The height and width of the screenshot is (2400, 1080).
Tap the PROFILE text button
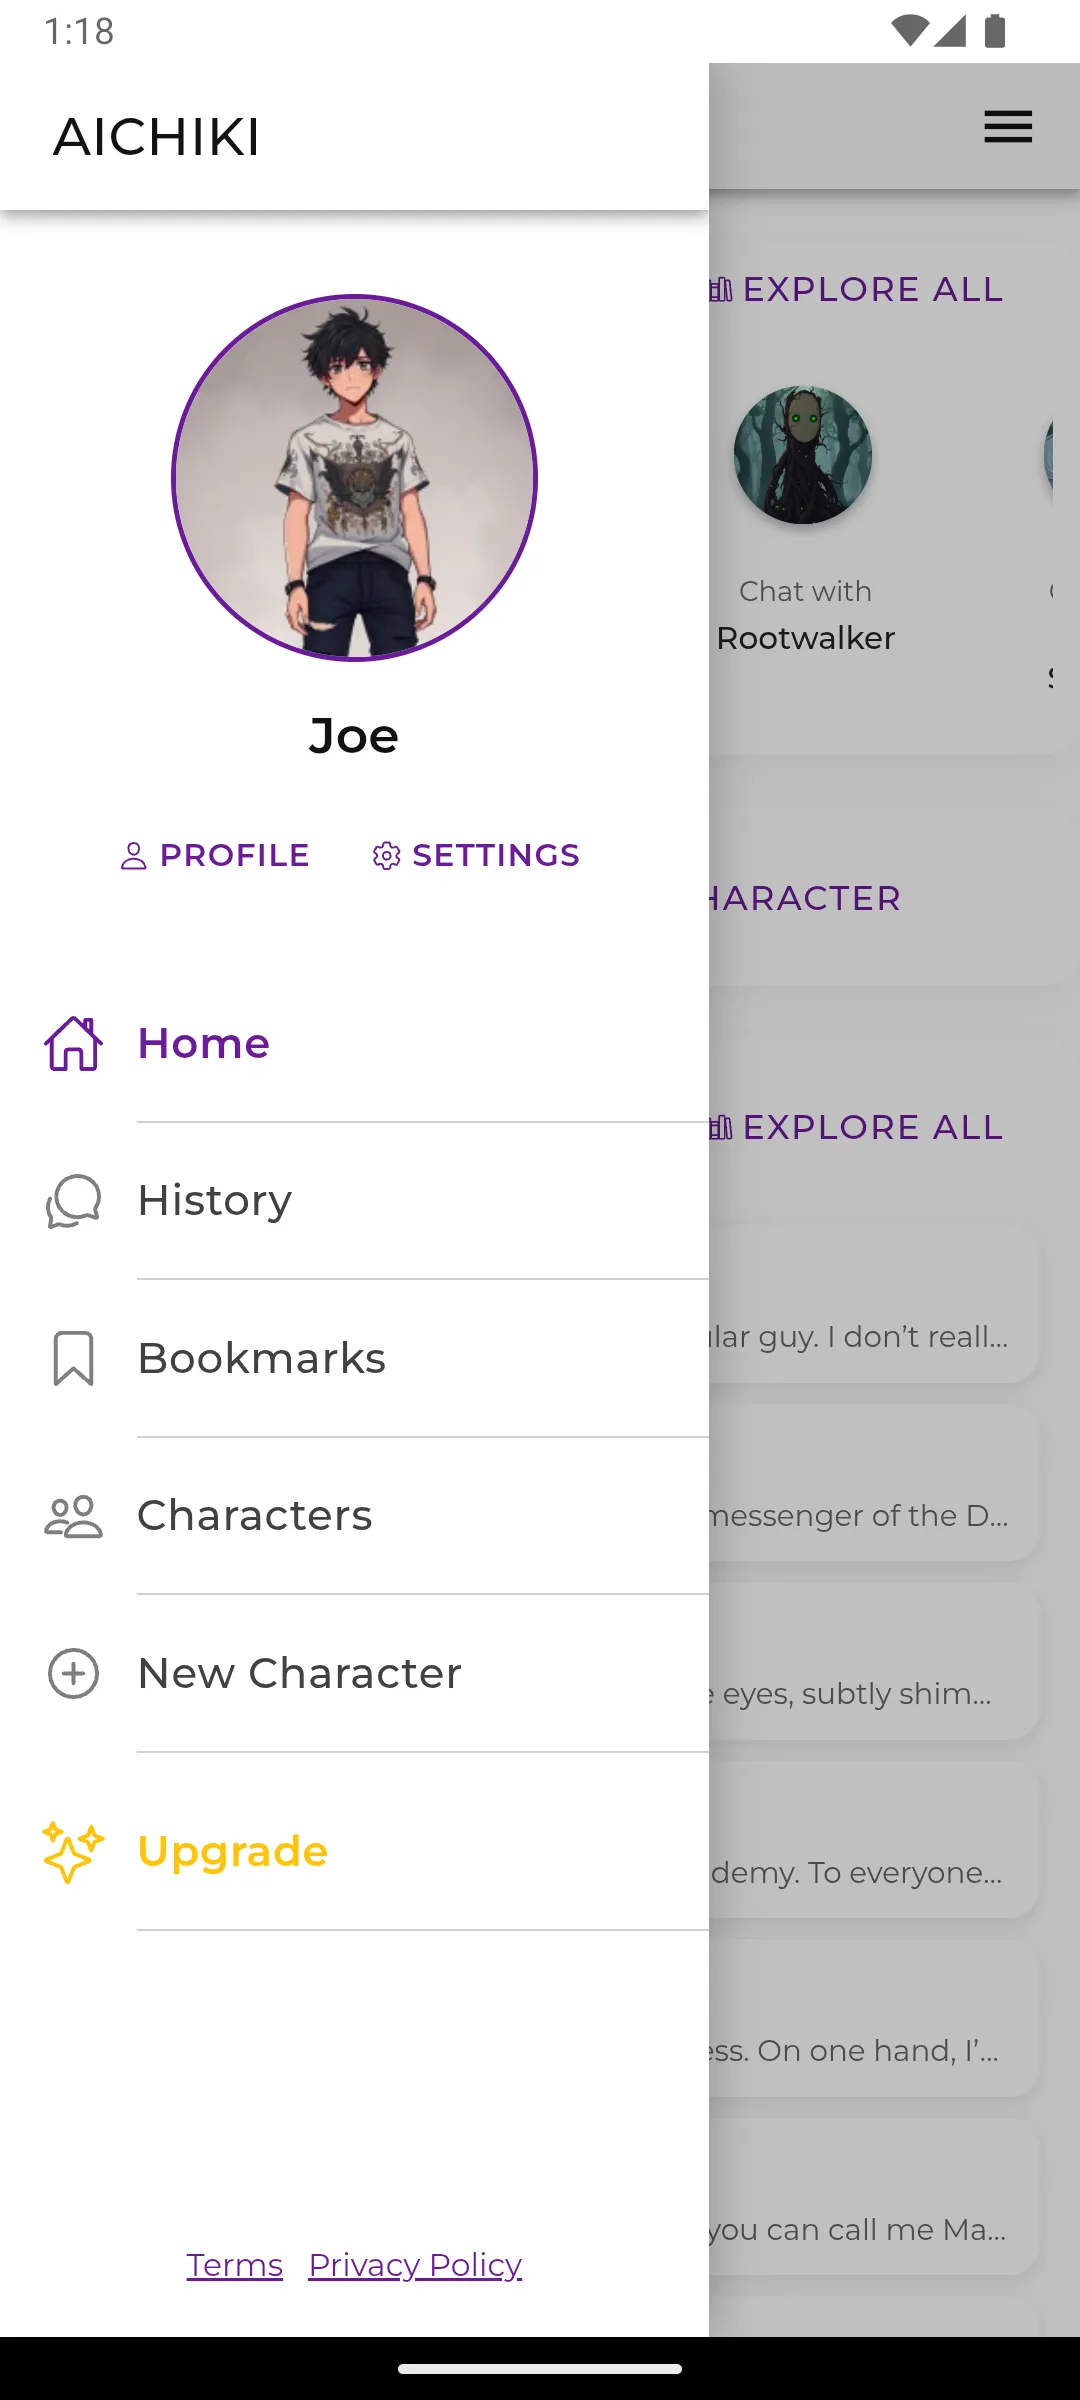tap(235, 856)
